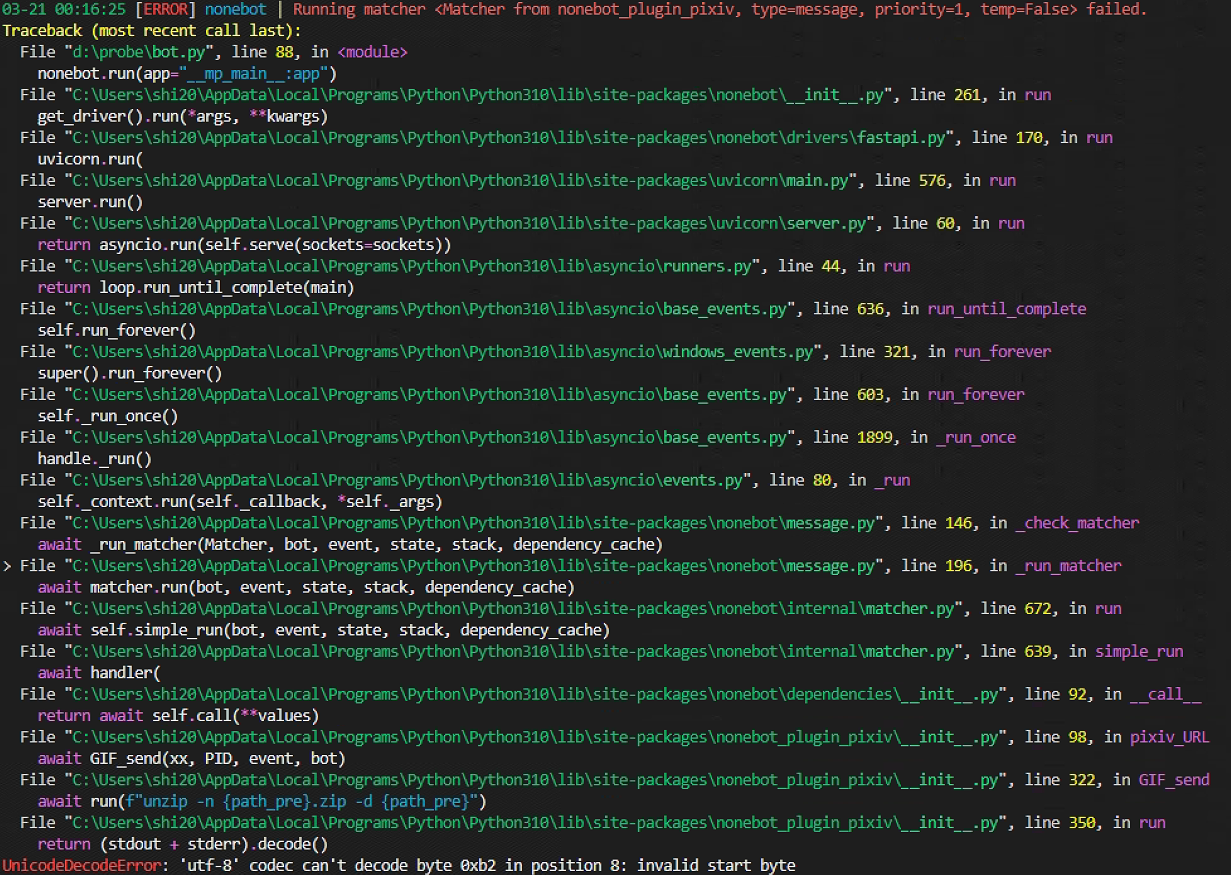
Task: Select the [ERROR] log level tag
Action: pyautogui.click(x=166, y=9)
